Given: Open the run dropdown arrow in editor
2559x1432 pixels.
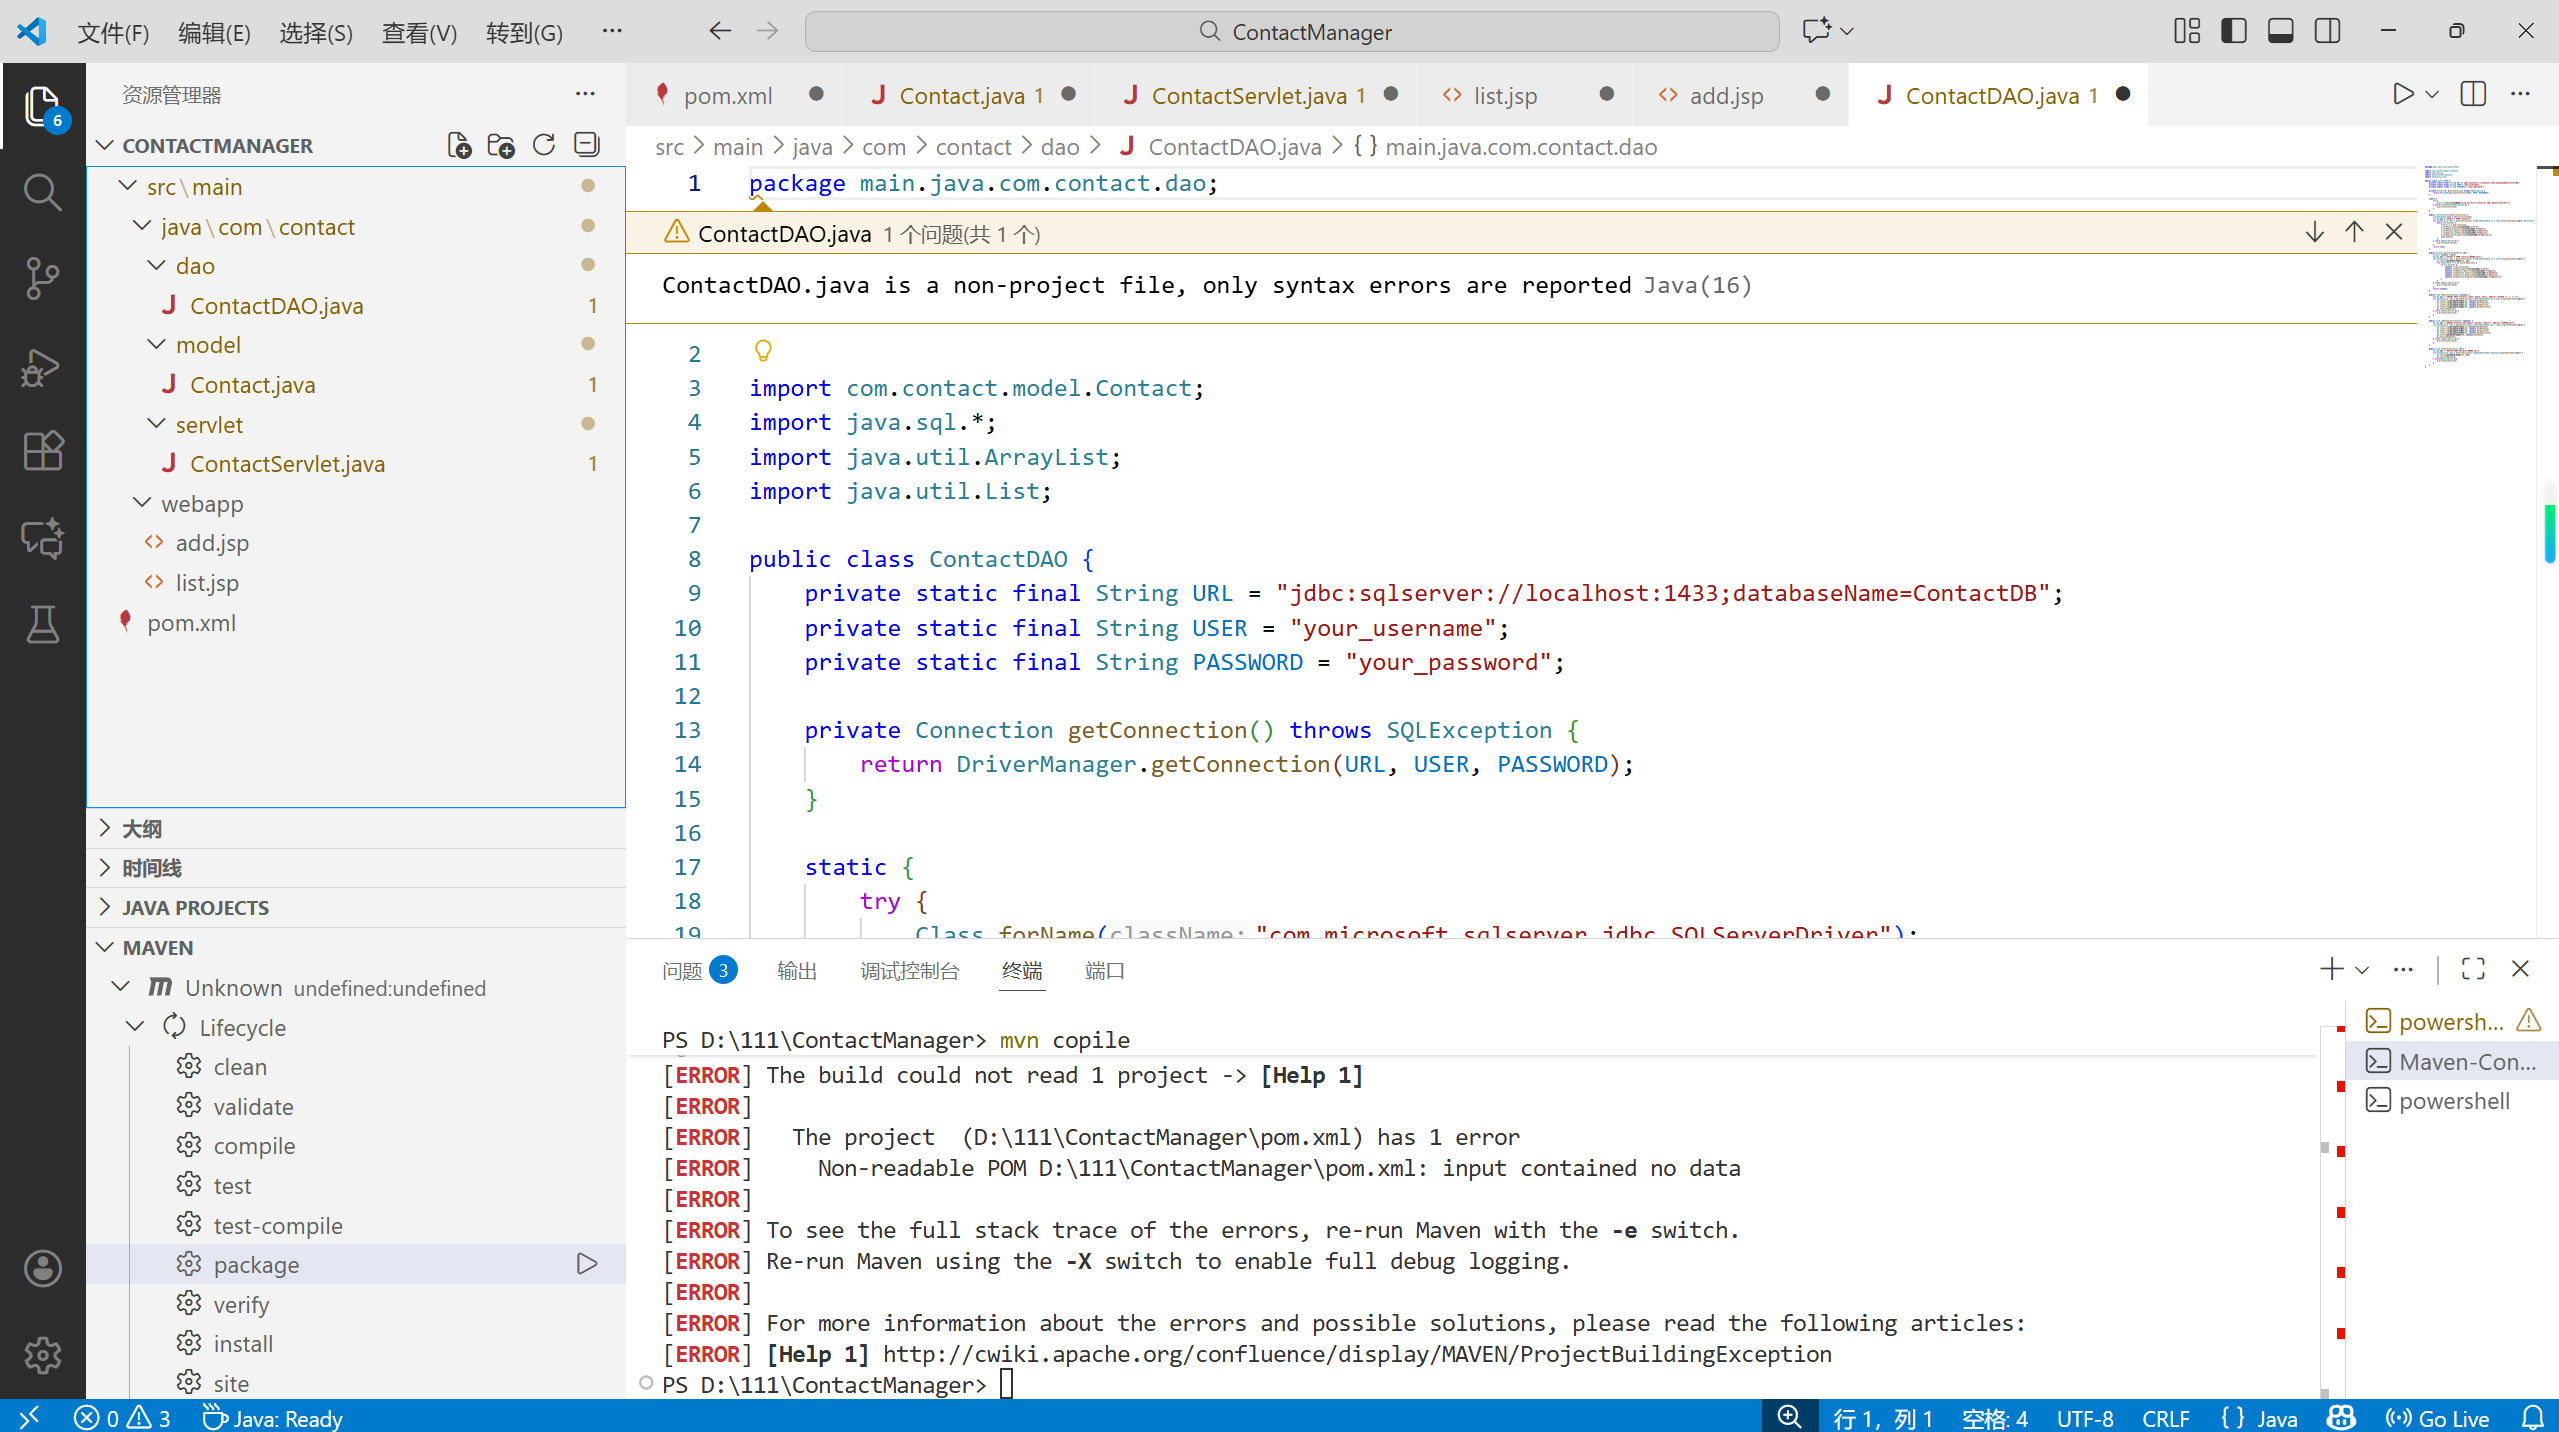Looking at the screenshot, I should coord(2432,94).
